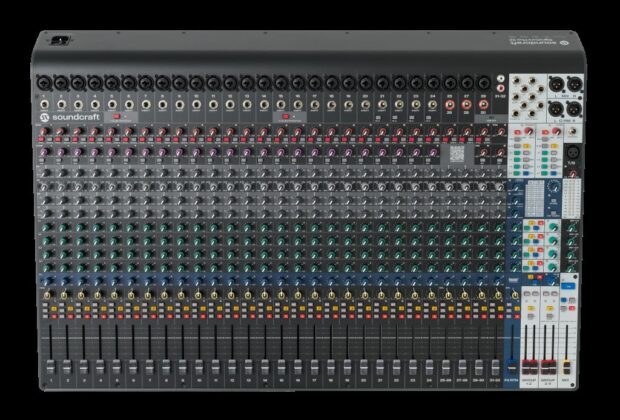The width and height of the screenshot is (620, 420).
Task: Click the headphone jack in the master section
Action: (x=573, y=132)
